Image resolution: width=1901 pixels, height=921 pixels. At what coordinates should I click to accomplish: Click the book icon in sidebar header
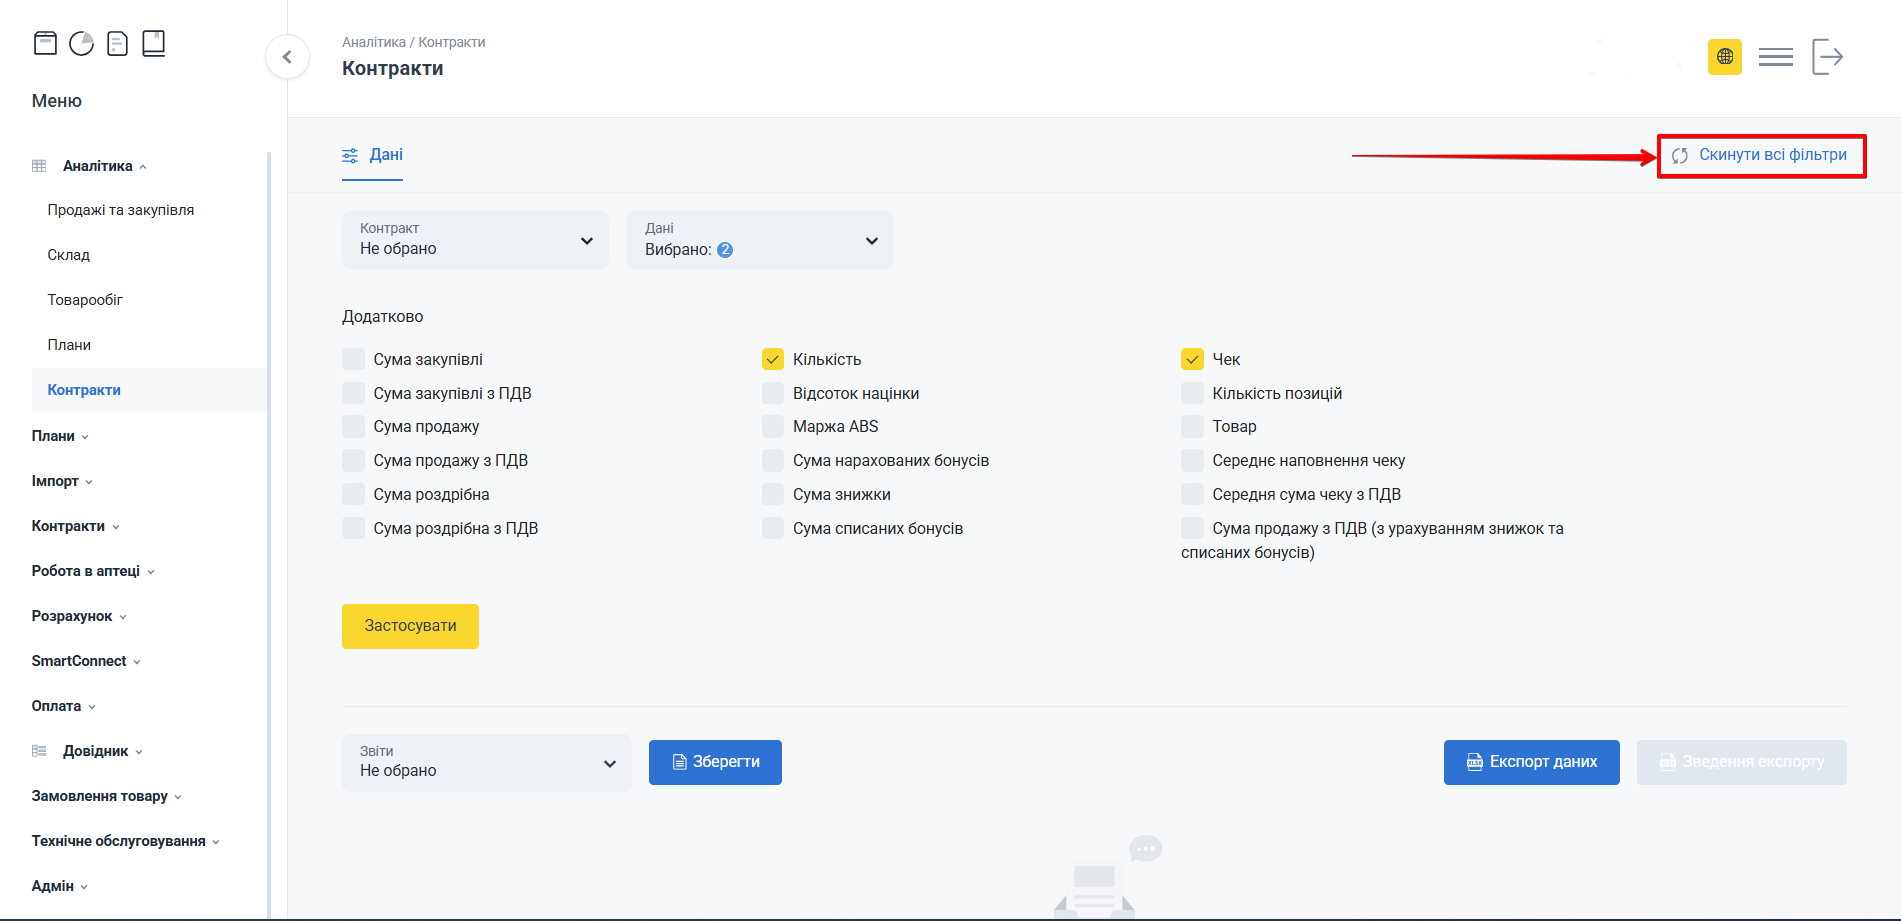(153, 43)
